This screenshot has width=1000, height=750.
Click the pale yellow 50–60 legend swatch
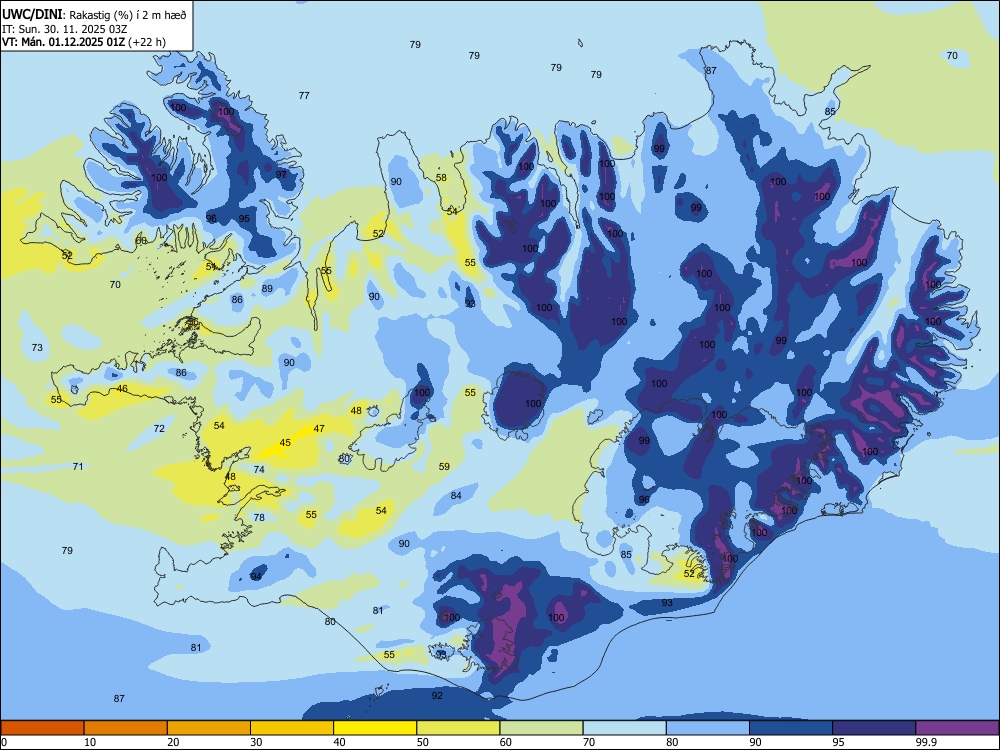pyautogui.click(x=458, y=728)
